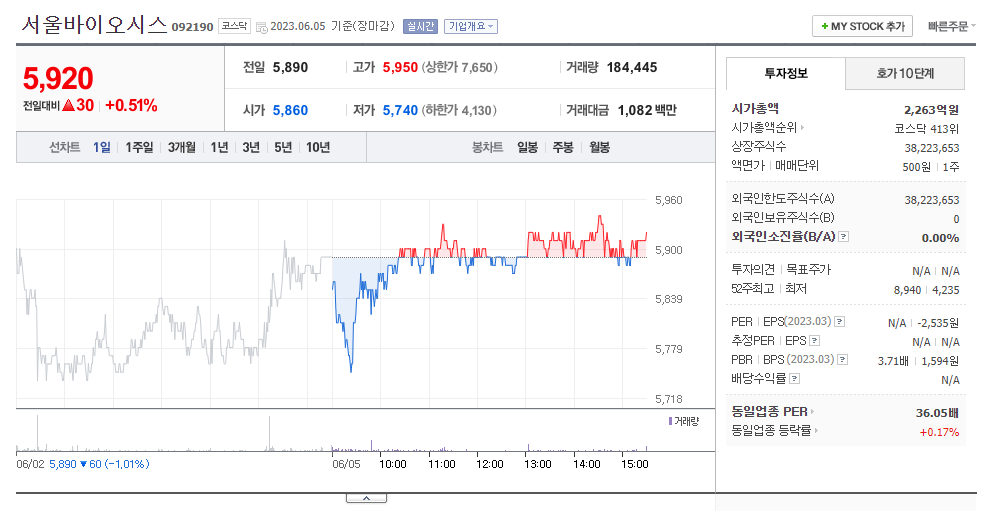Click the calendar icon beside 2023.06.05

pos(262,27)
